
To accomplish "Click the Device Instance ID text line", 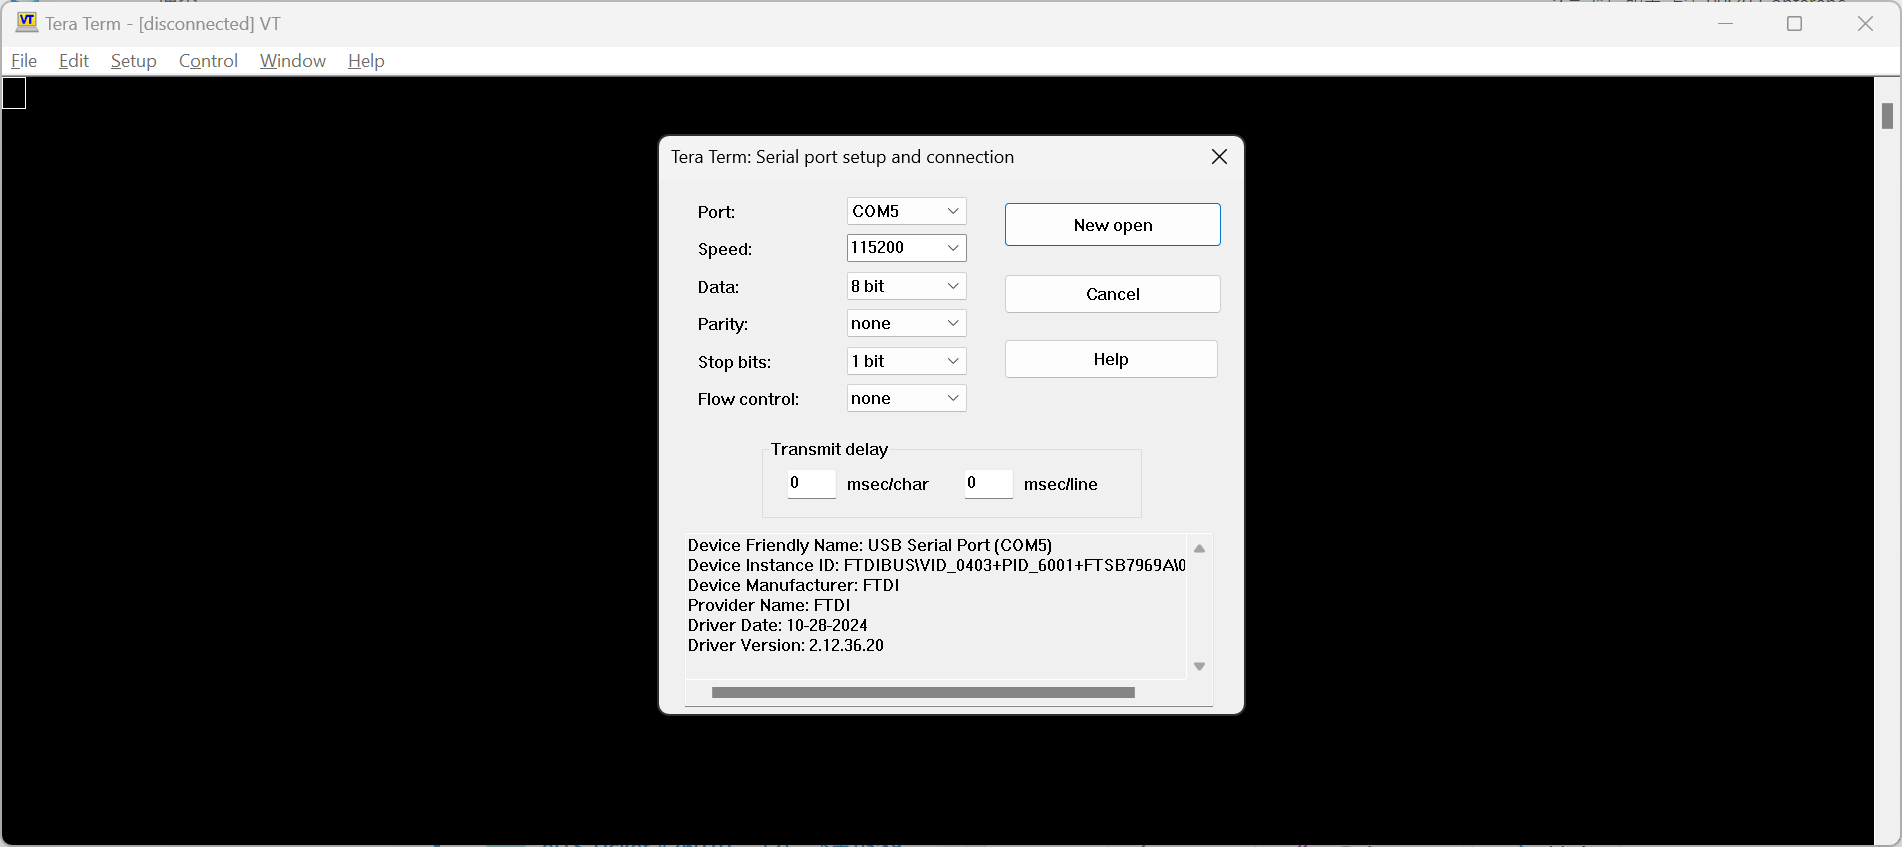I will coord(936,565).
